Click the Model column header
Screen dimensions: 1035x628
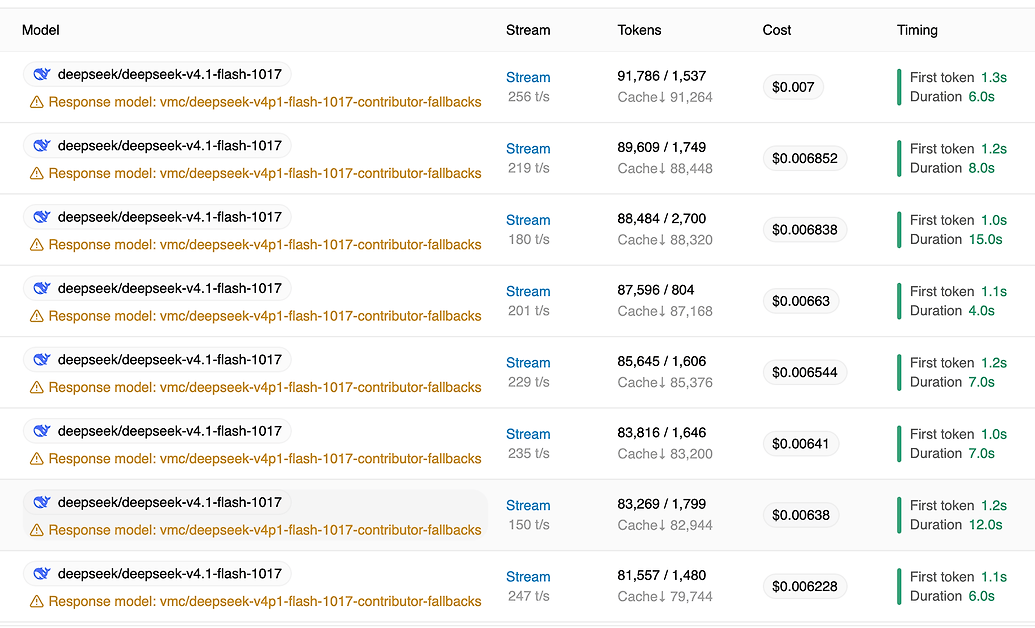coord(41,30)
